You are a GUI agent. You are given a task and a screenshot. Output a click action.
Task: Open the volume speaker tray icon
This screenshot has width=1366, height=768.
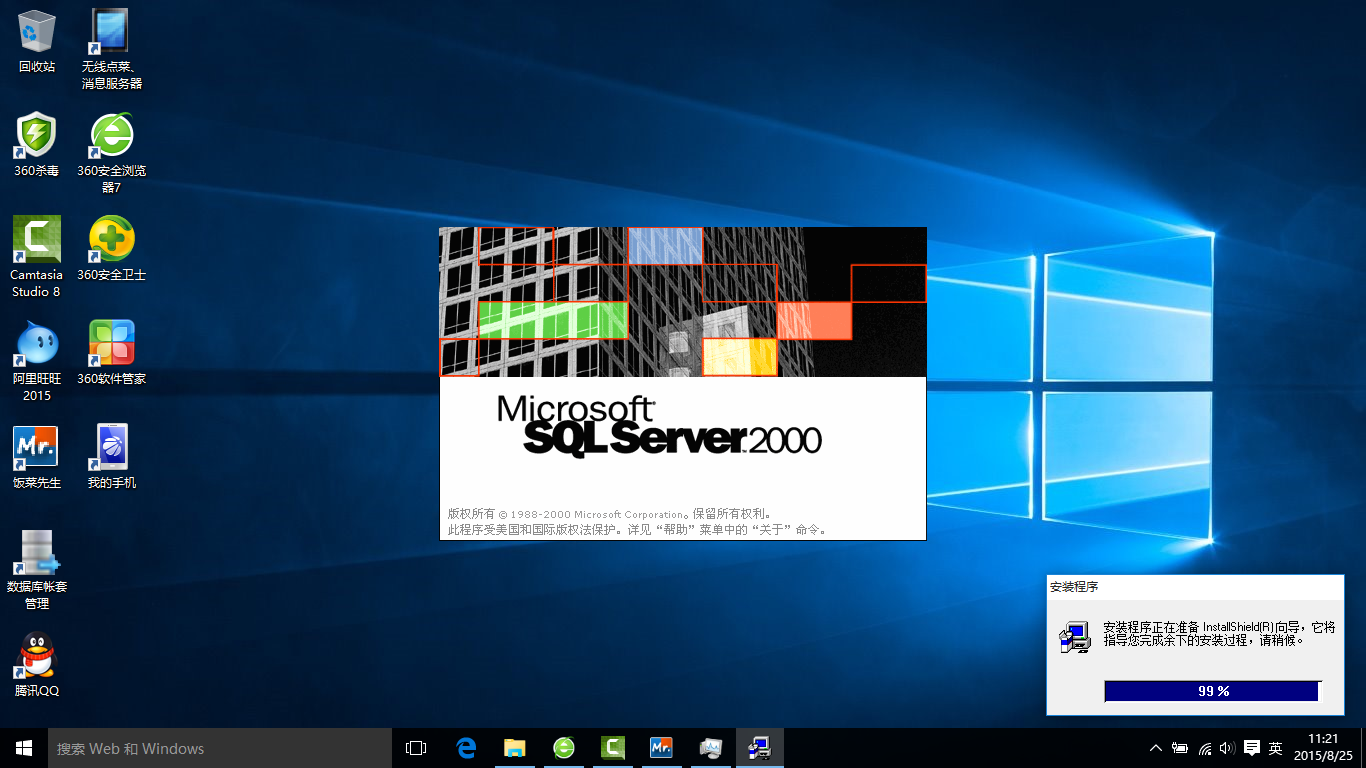pos(1227,748)
